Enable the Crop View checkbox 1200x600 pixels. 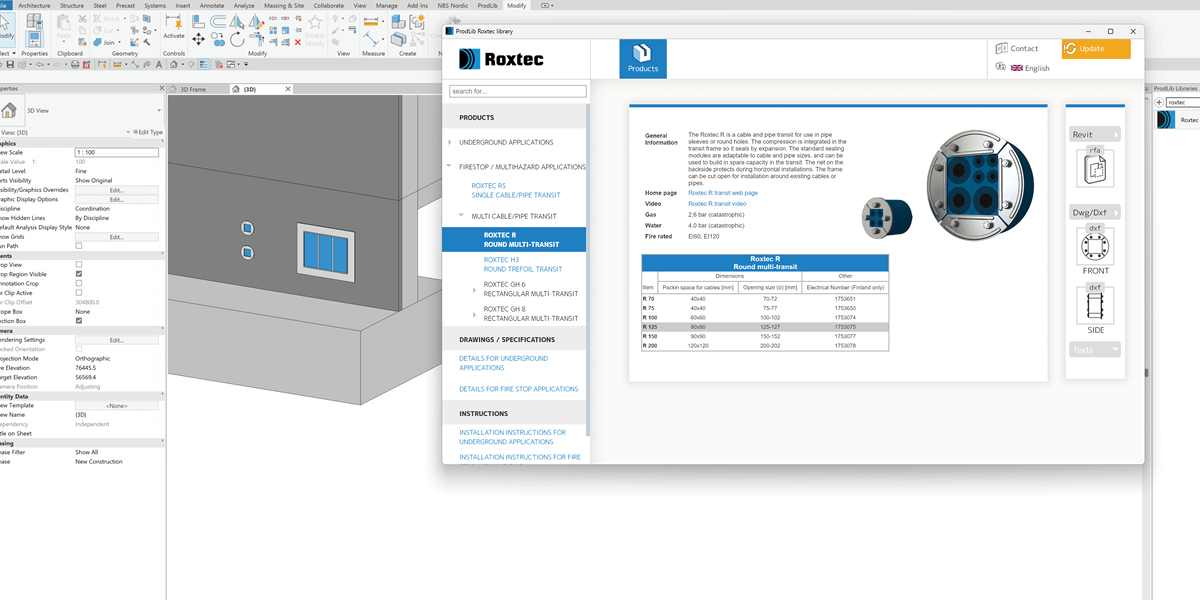(79, 264)
